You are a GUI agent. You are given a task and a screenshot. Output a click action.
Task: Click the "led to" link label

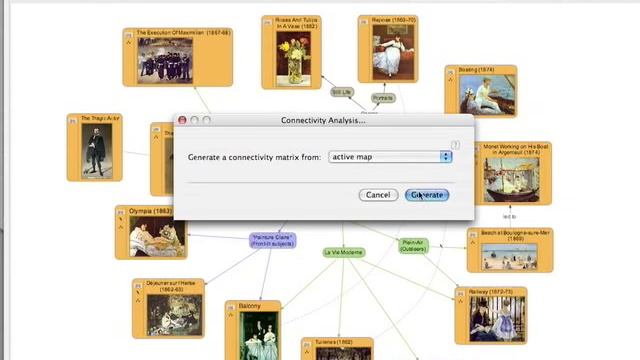click(509, 217)
